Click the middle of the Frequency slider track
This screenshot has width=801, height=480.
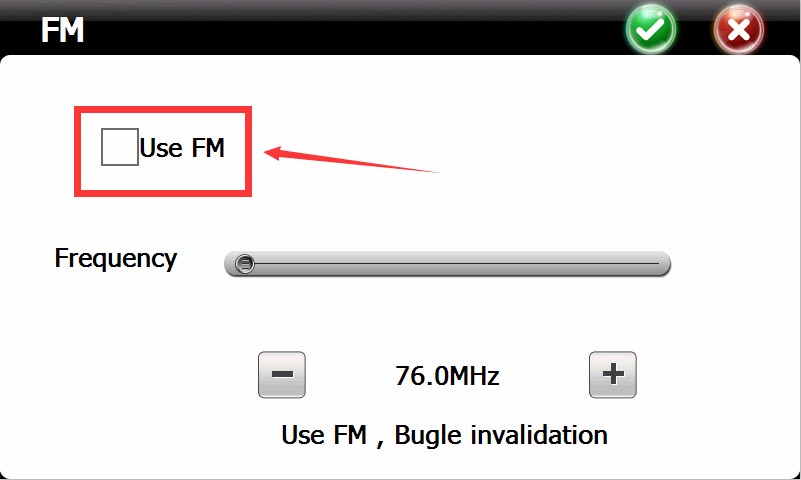447,264
